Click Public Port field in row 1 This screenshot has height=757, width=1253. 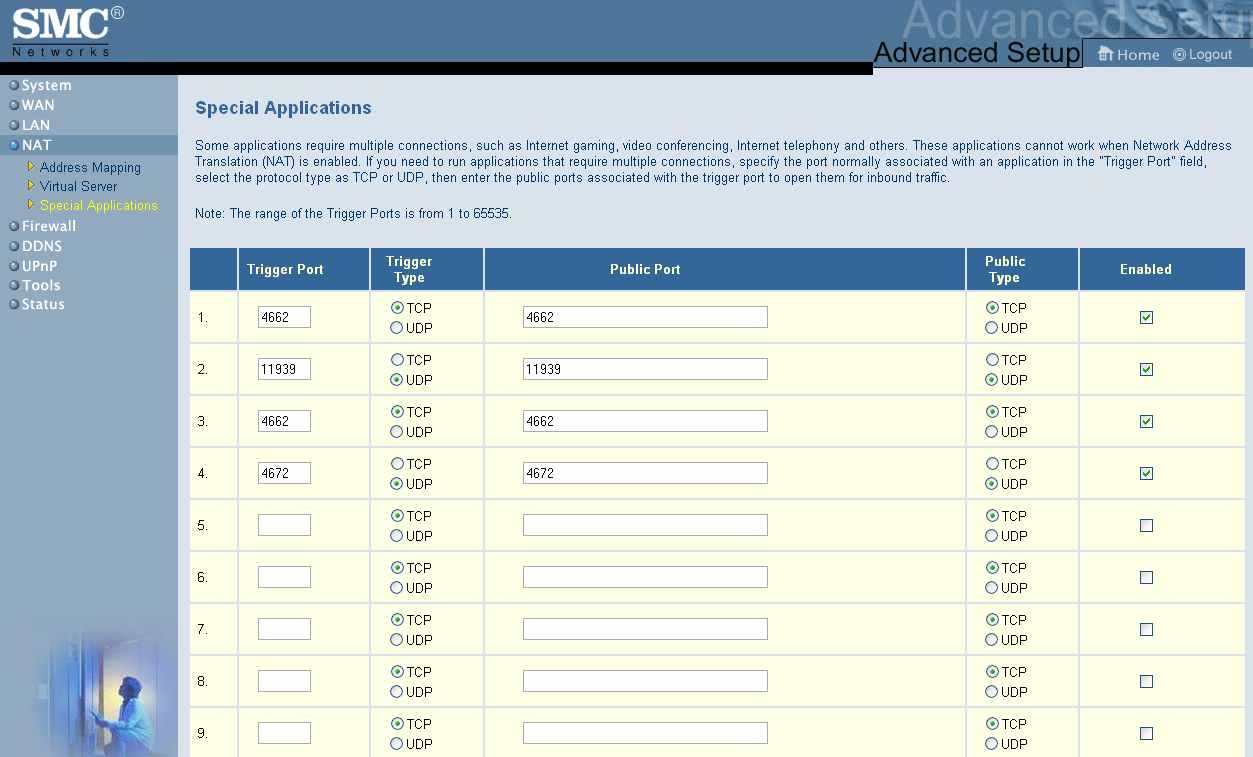[x=645, y=317]
